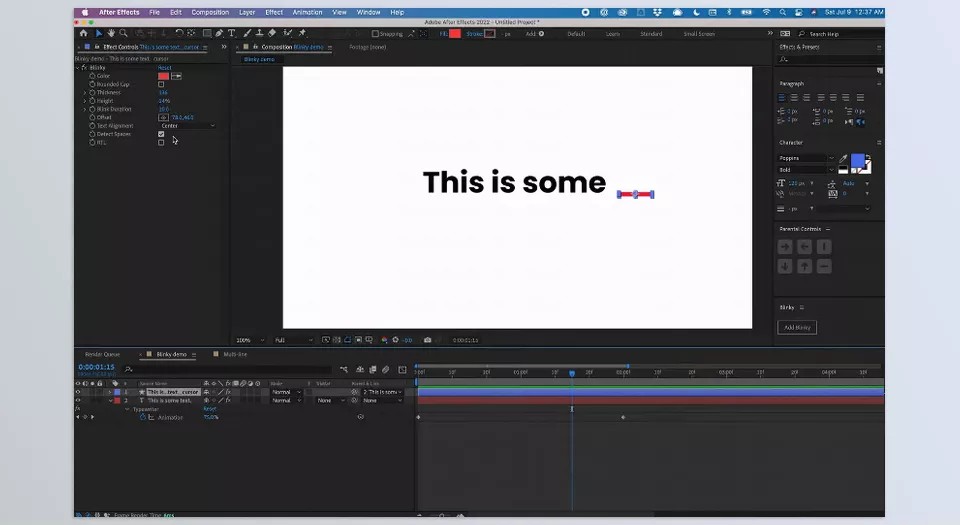Open the Full resolution dropdown
The image size is (960, 525).
(294, 340)
